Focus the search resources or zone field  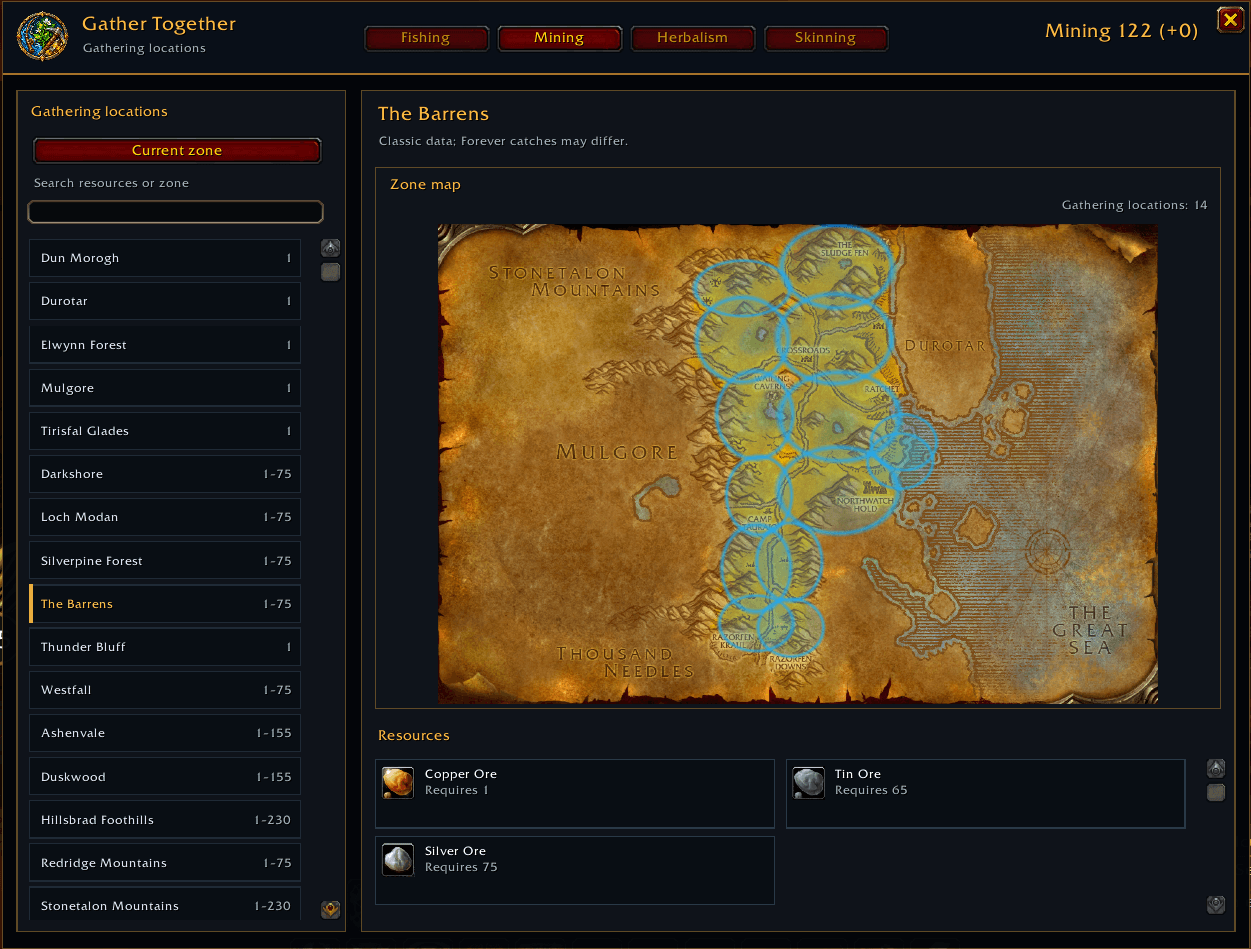point(176,212)
